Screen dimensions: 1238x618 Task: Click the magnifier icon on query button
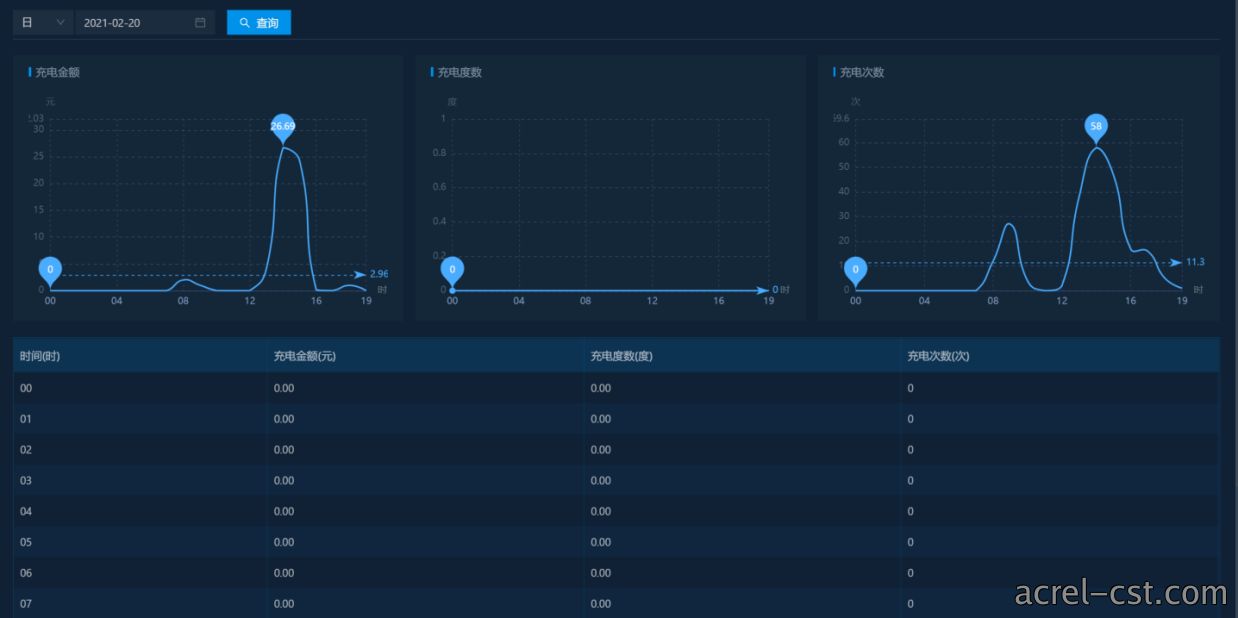[245, 22]
